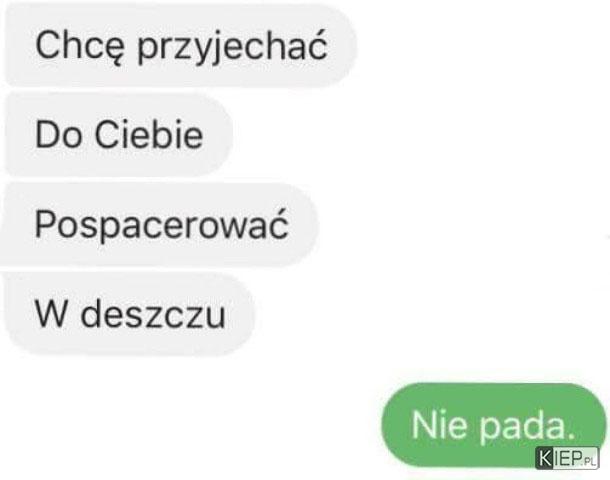Click the dark K square in watermark

click(x=545, y=458)
